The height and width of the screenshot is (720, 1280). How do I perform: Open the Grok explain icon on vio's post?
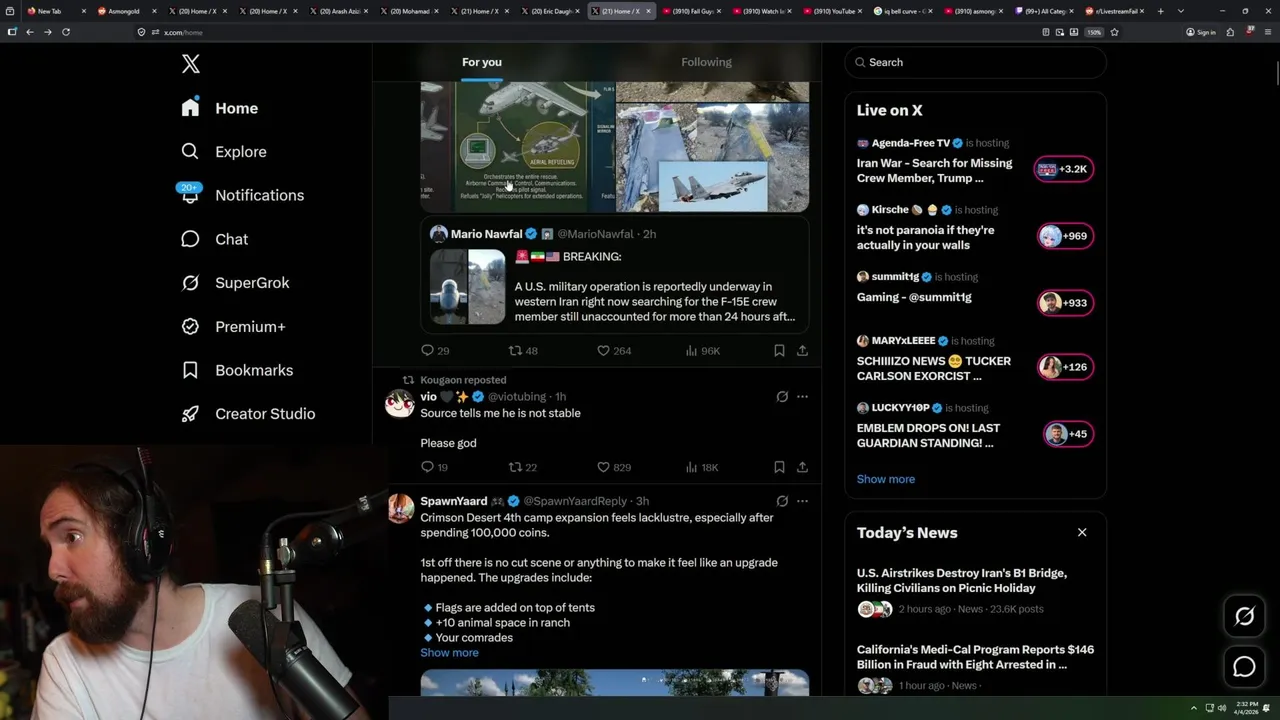click(x=782, y=397)
